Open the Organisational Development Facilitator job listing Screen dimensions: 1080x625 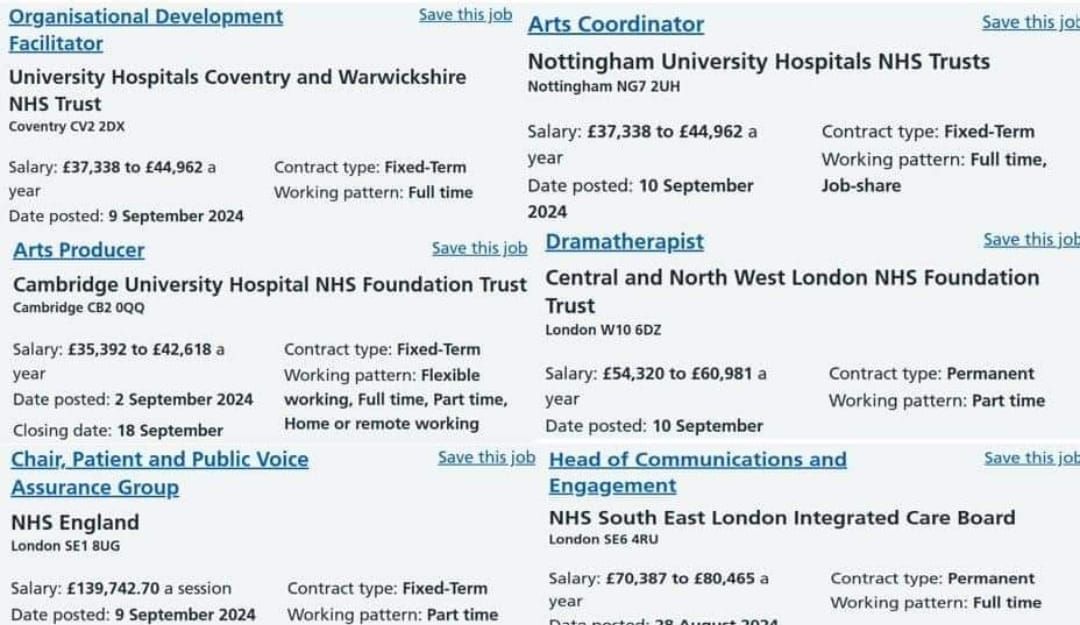click(145, 18)
